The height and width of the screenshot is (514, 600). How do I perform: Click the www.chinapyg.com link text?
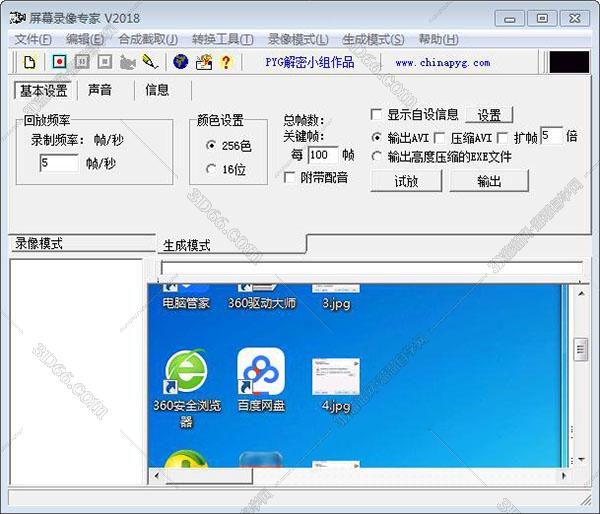tap(443, 62)
